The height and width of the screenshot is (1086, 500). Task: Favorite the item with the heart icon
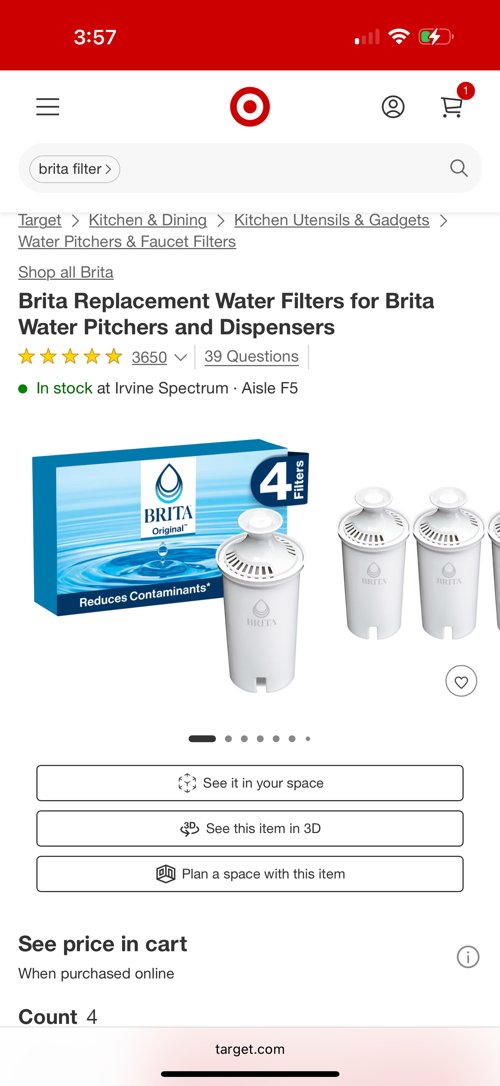point(461,682)
